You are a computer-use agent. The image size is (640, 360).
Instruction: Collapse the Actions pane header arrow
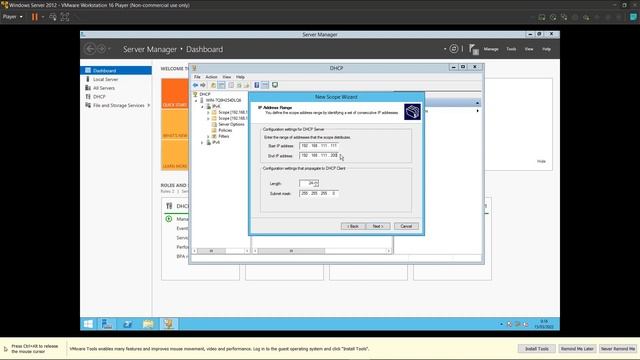tap(477, 103)
